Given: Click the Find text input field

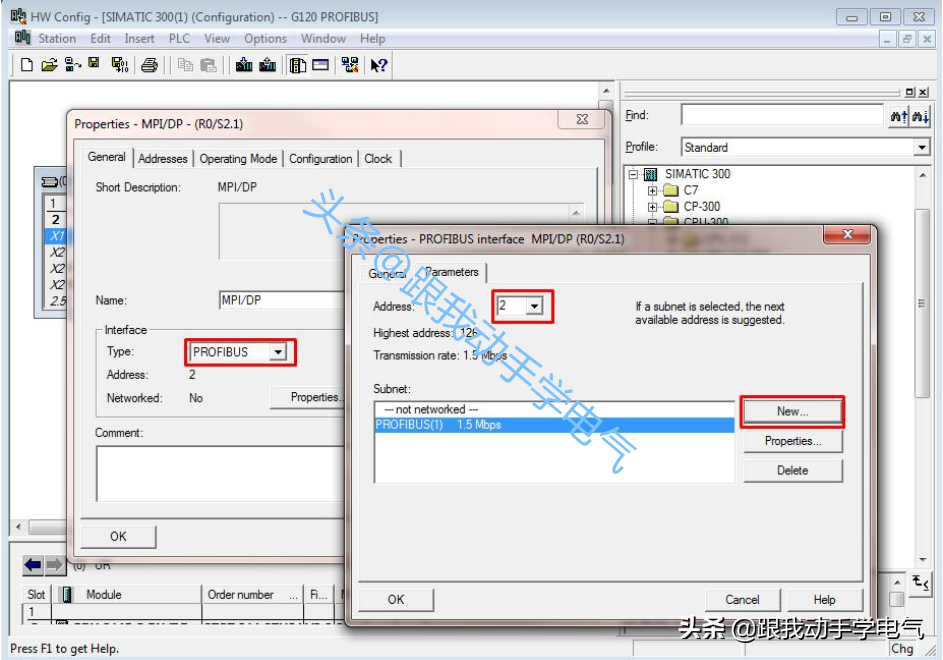Looking at the screenshot, I should click(782, 116).
